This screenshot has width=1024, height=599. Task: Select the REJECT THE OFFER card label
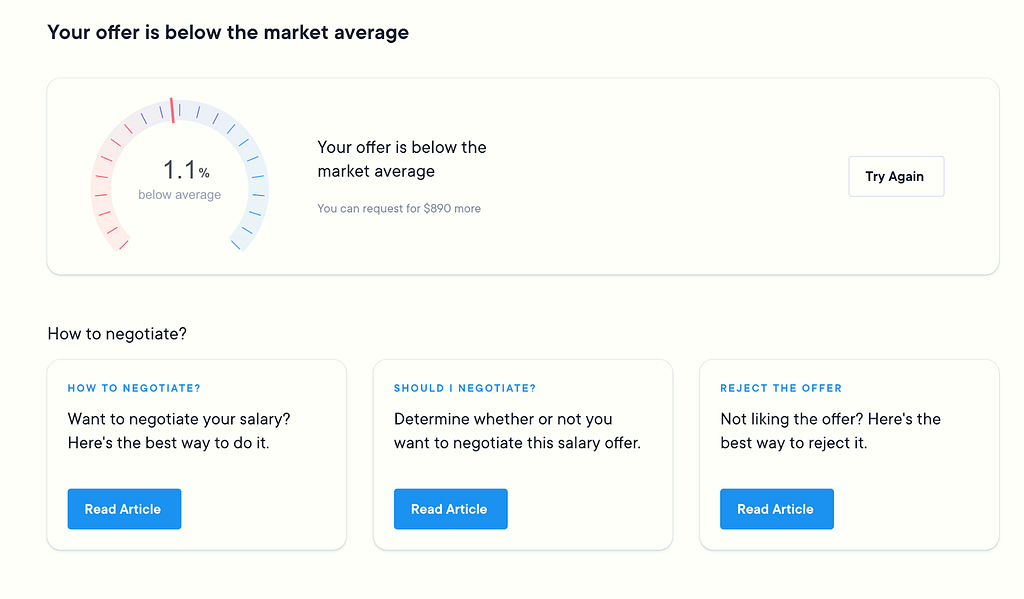781,388
